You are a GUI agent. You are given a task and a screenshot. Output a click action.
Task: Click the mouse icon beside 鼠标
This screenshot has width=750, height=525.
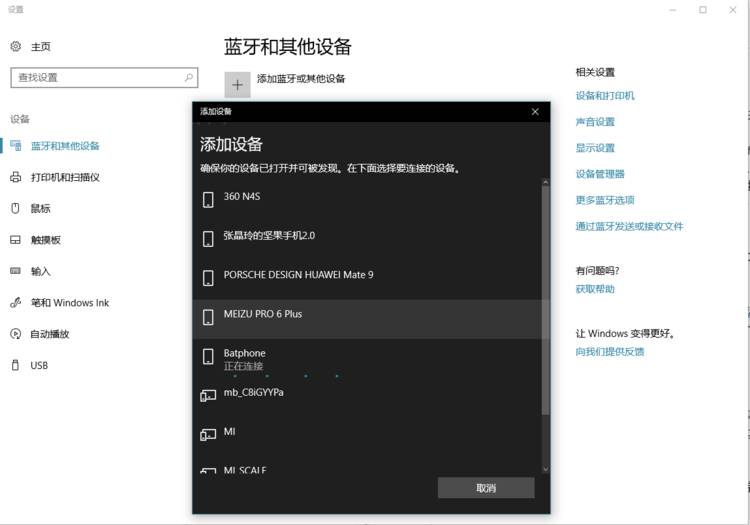click(15, 208)
